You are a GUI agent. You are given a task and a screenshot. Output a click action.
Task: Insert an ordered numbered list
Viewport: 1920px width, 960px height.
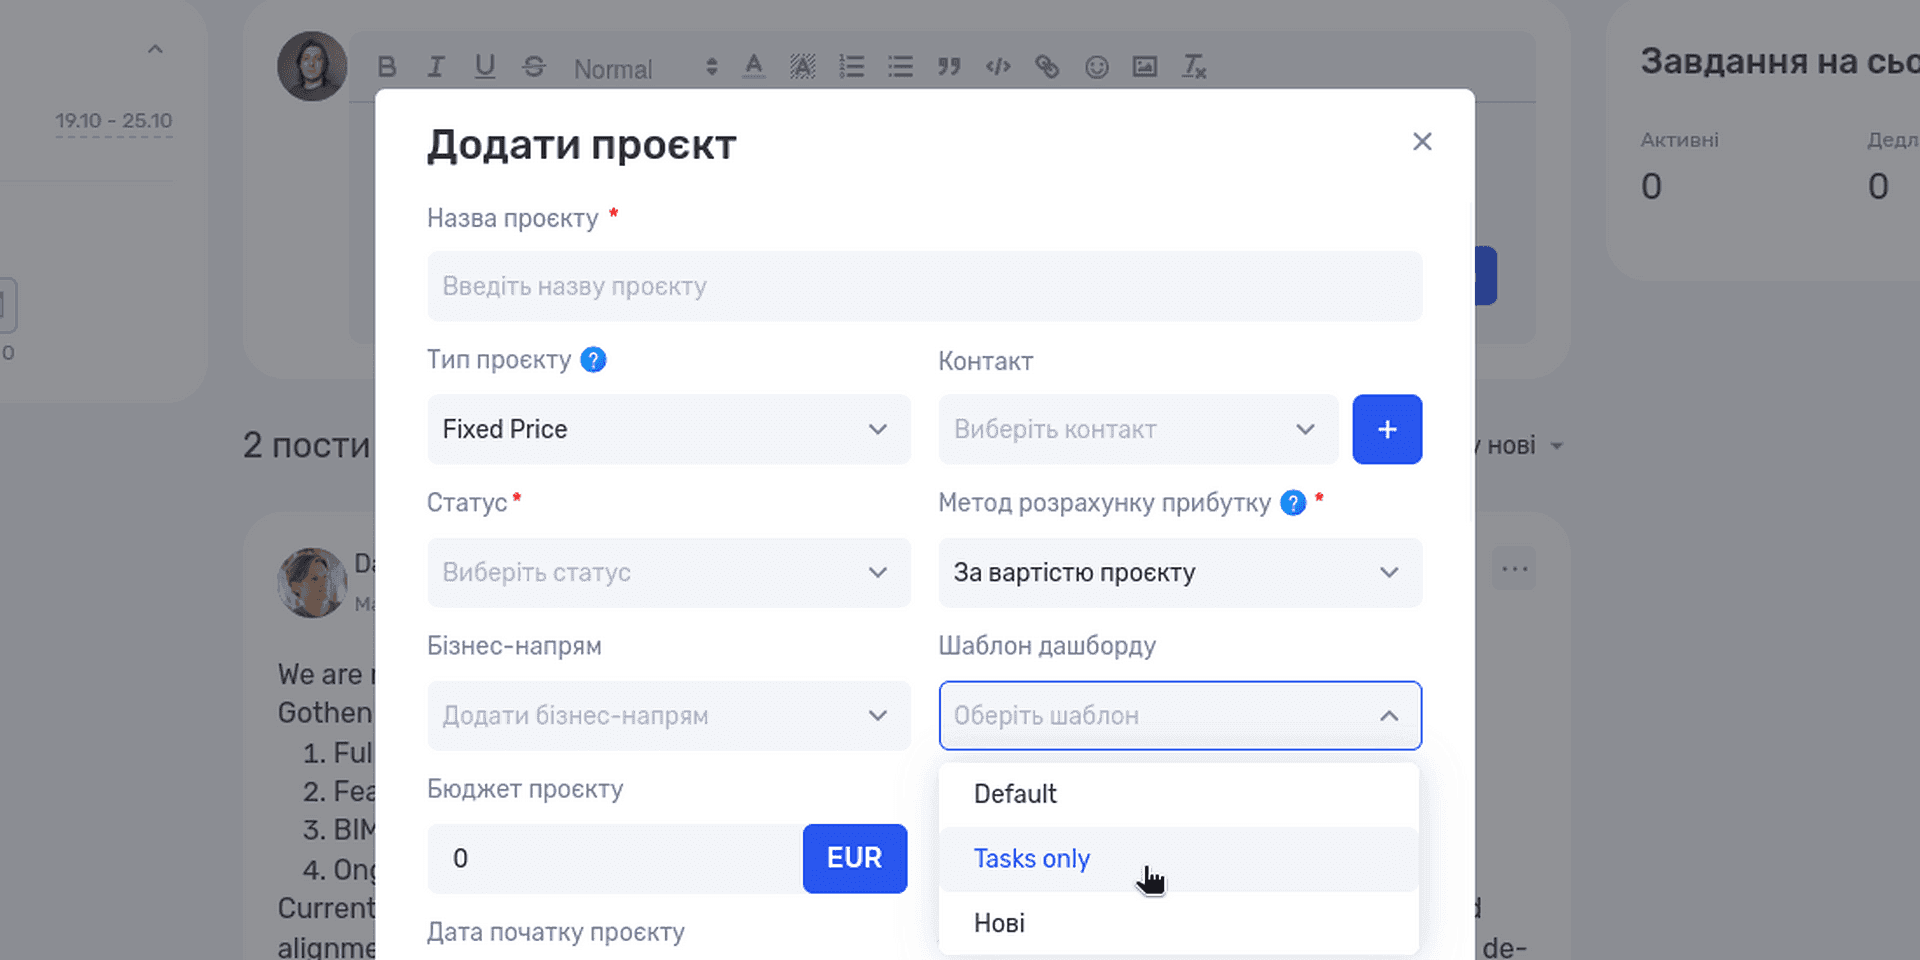coord(852,67)
